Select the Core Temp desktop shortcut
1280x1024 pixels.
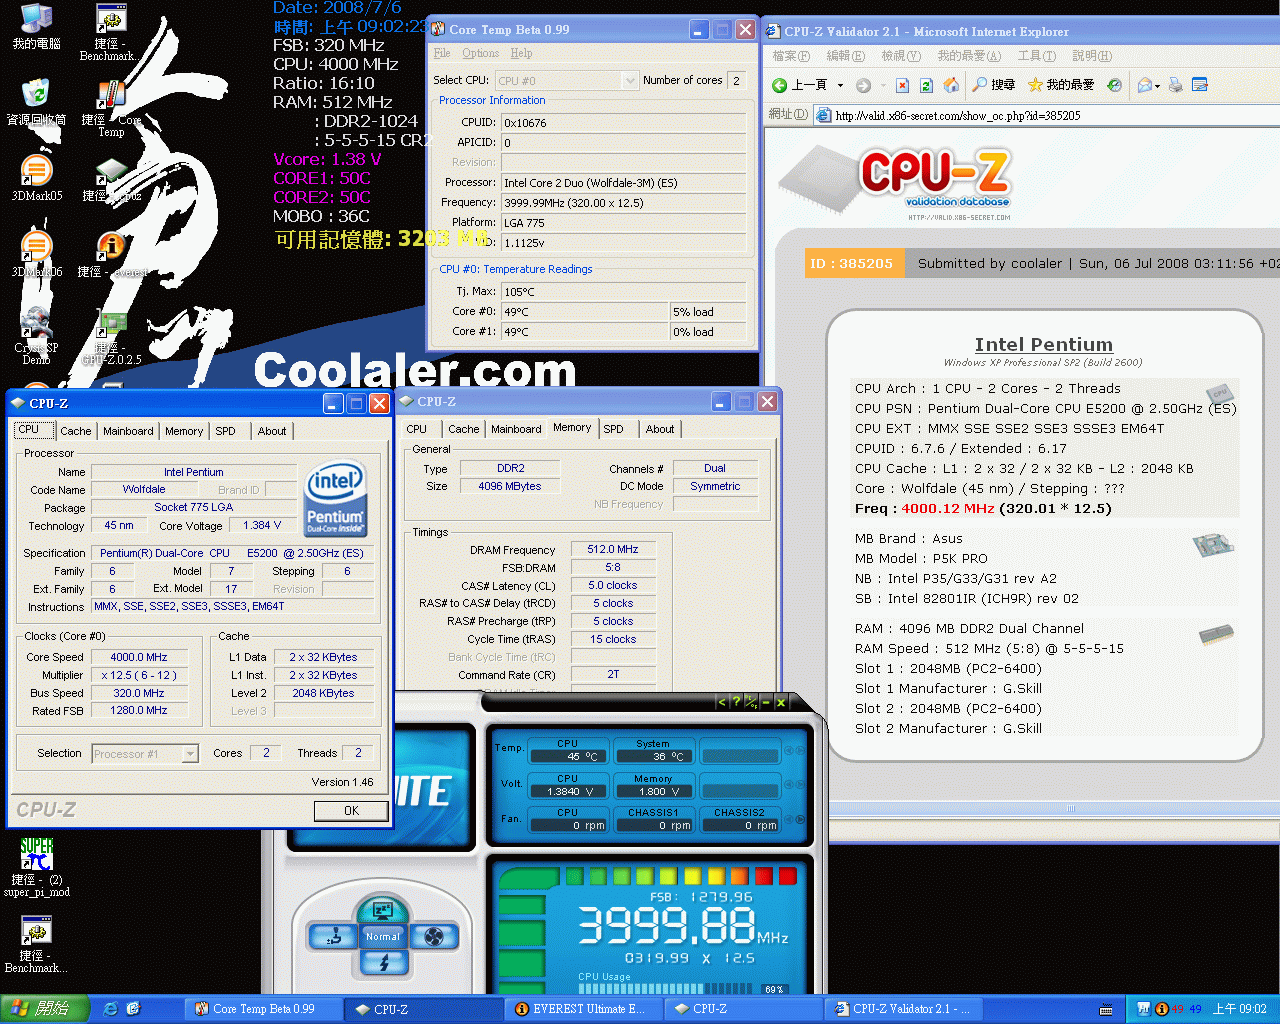[111, 108]
